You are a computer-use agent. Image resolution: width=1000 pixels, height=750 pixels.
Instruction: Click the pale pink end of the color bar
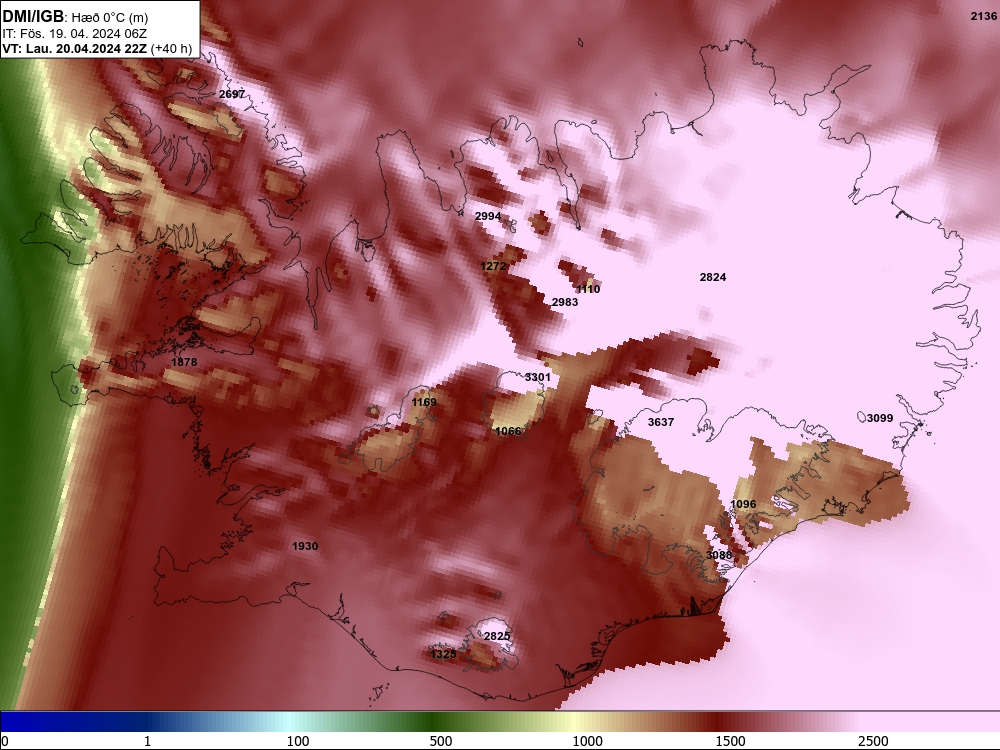931,721
